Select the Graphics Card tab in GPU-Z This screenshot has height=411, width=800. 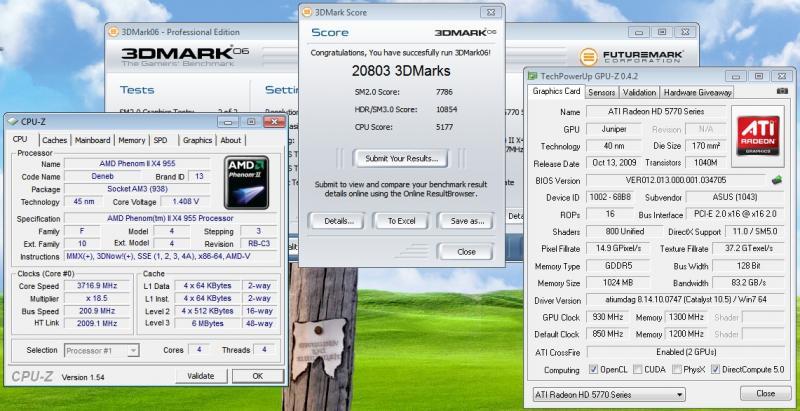click(x=556, y=91)
